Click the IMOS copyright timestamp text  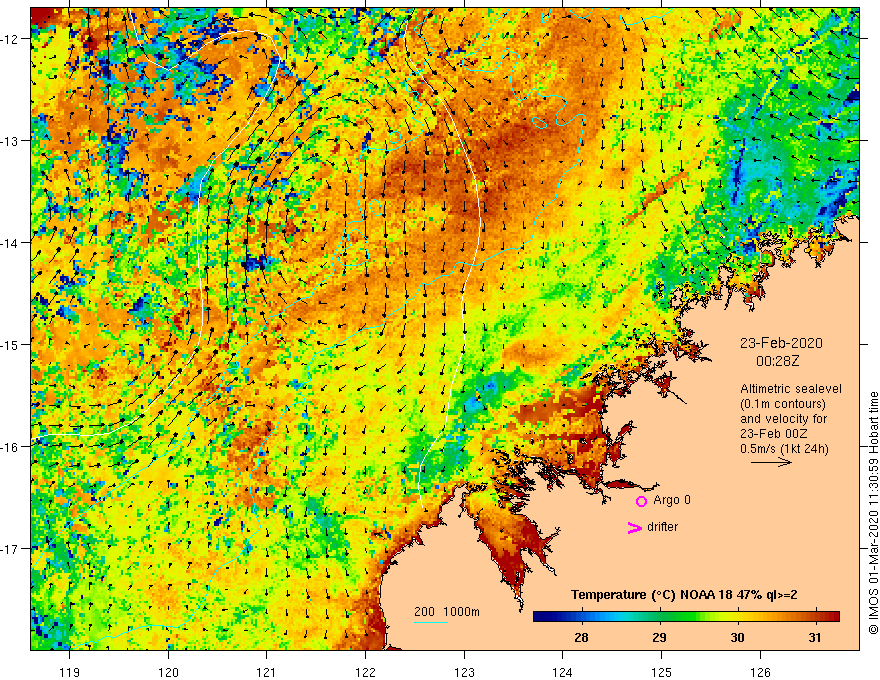pyautogui.click(x=873, y=513)
